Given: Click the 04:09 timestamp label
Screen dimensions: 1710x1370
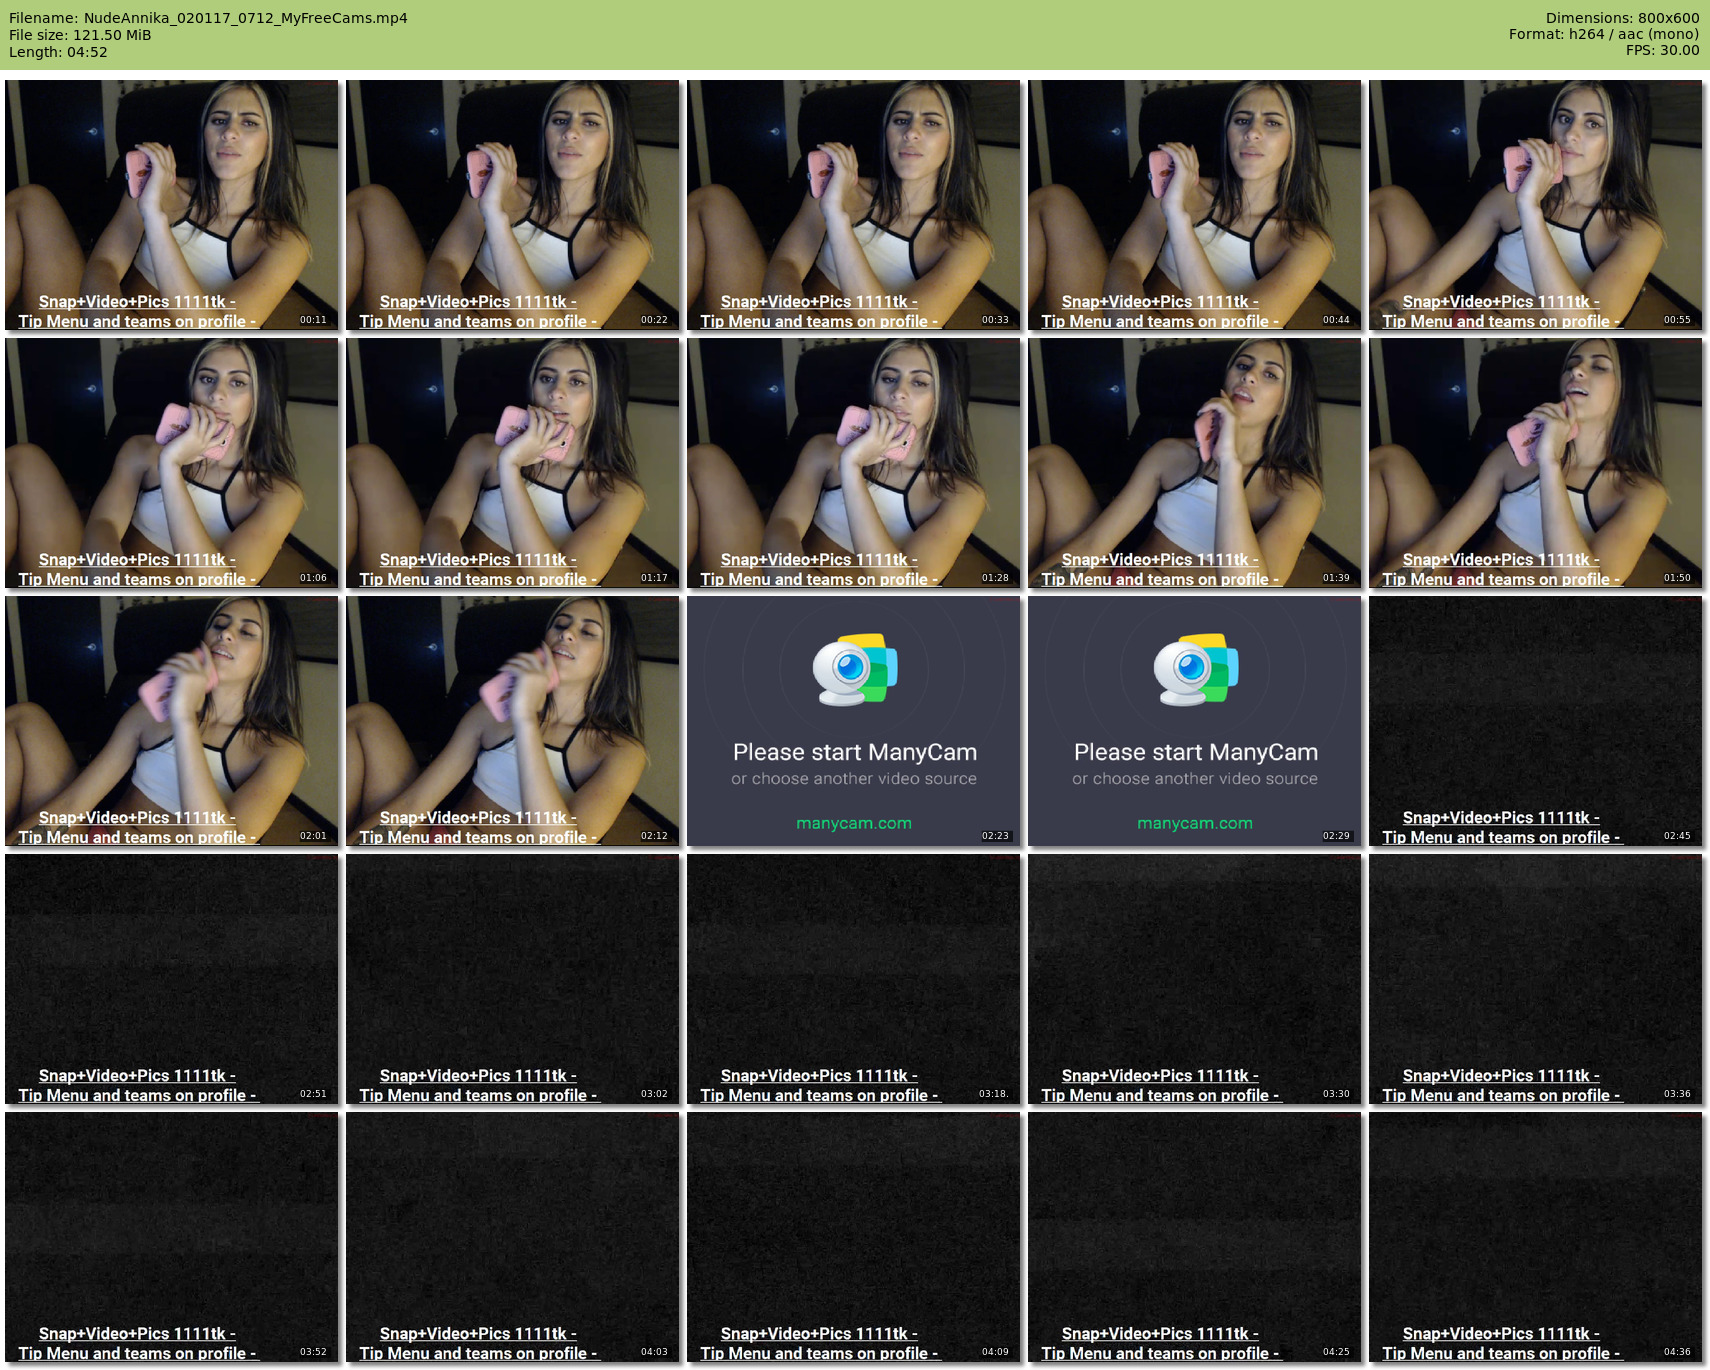Looking at the screenshot, I should (x=994, y=1352).
